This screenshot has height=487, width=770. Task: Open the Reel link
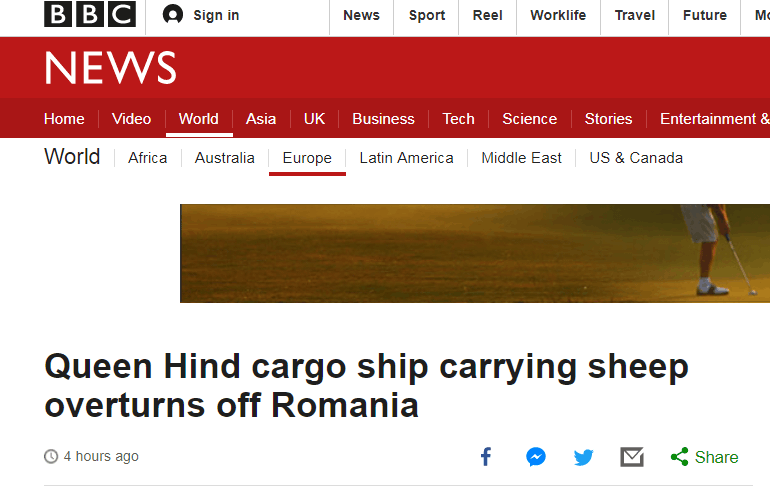tap(489, 15)
